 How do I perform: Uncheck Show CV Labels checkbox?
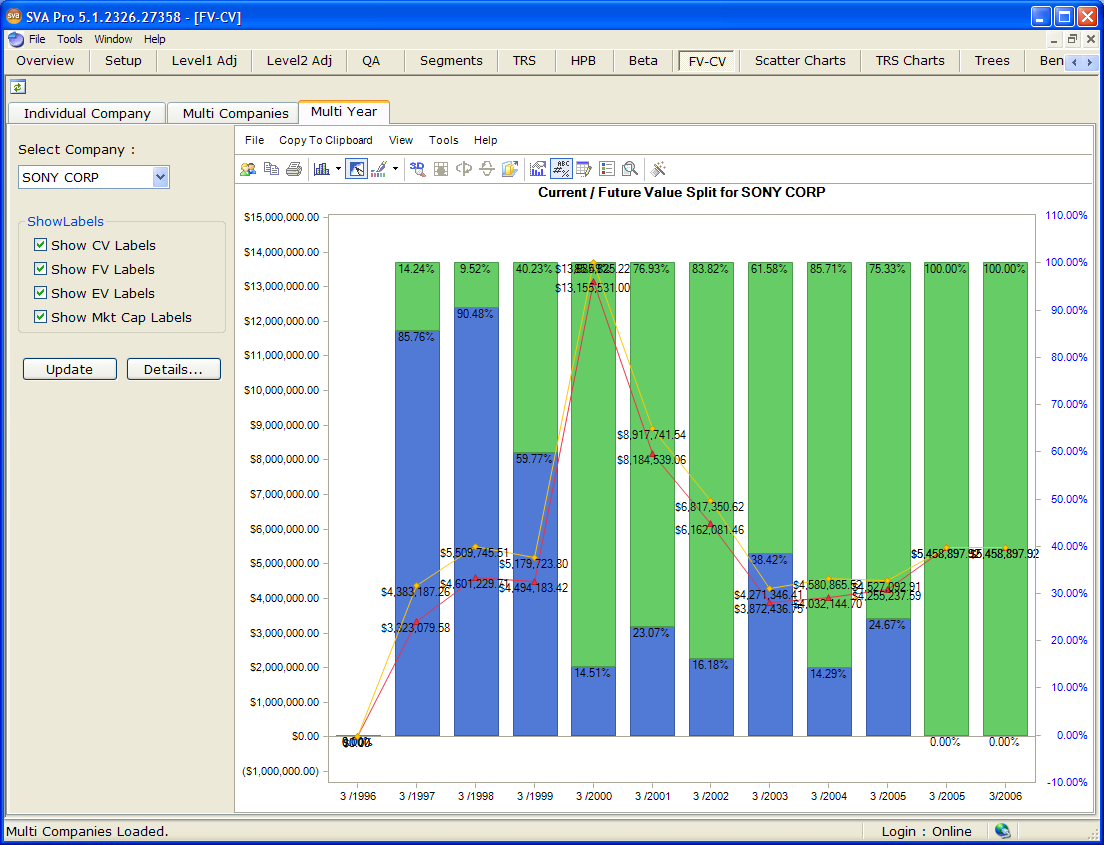click(41, 245)
